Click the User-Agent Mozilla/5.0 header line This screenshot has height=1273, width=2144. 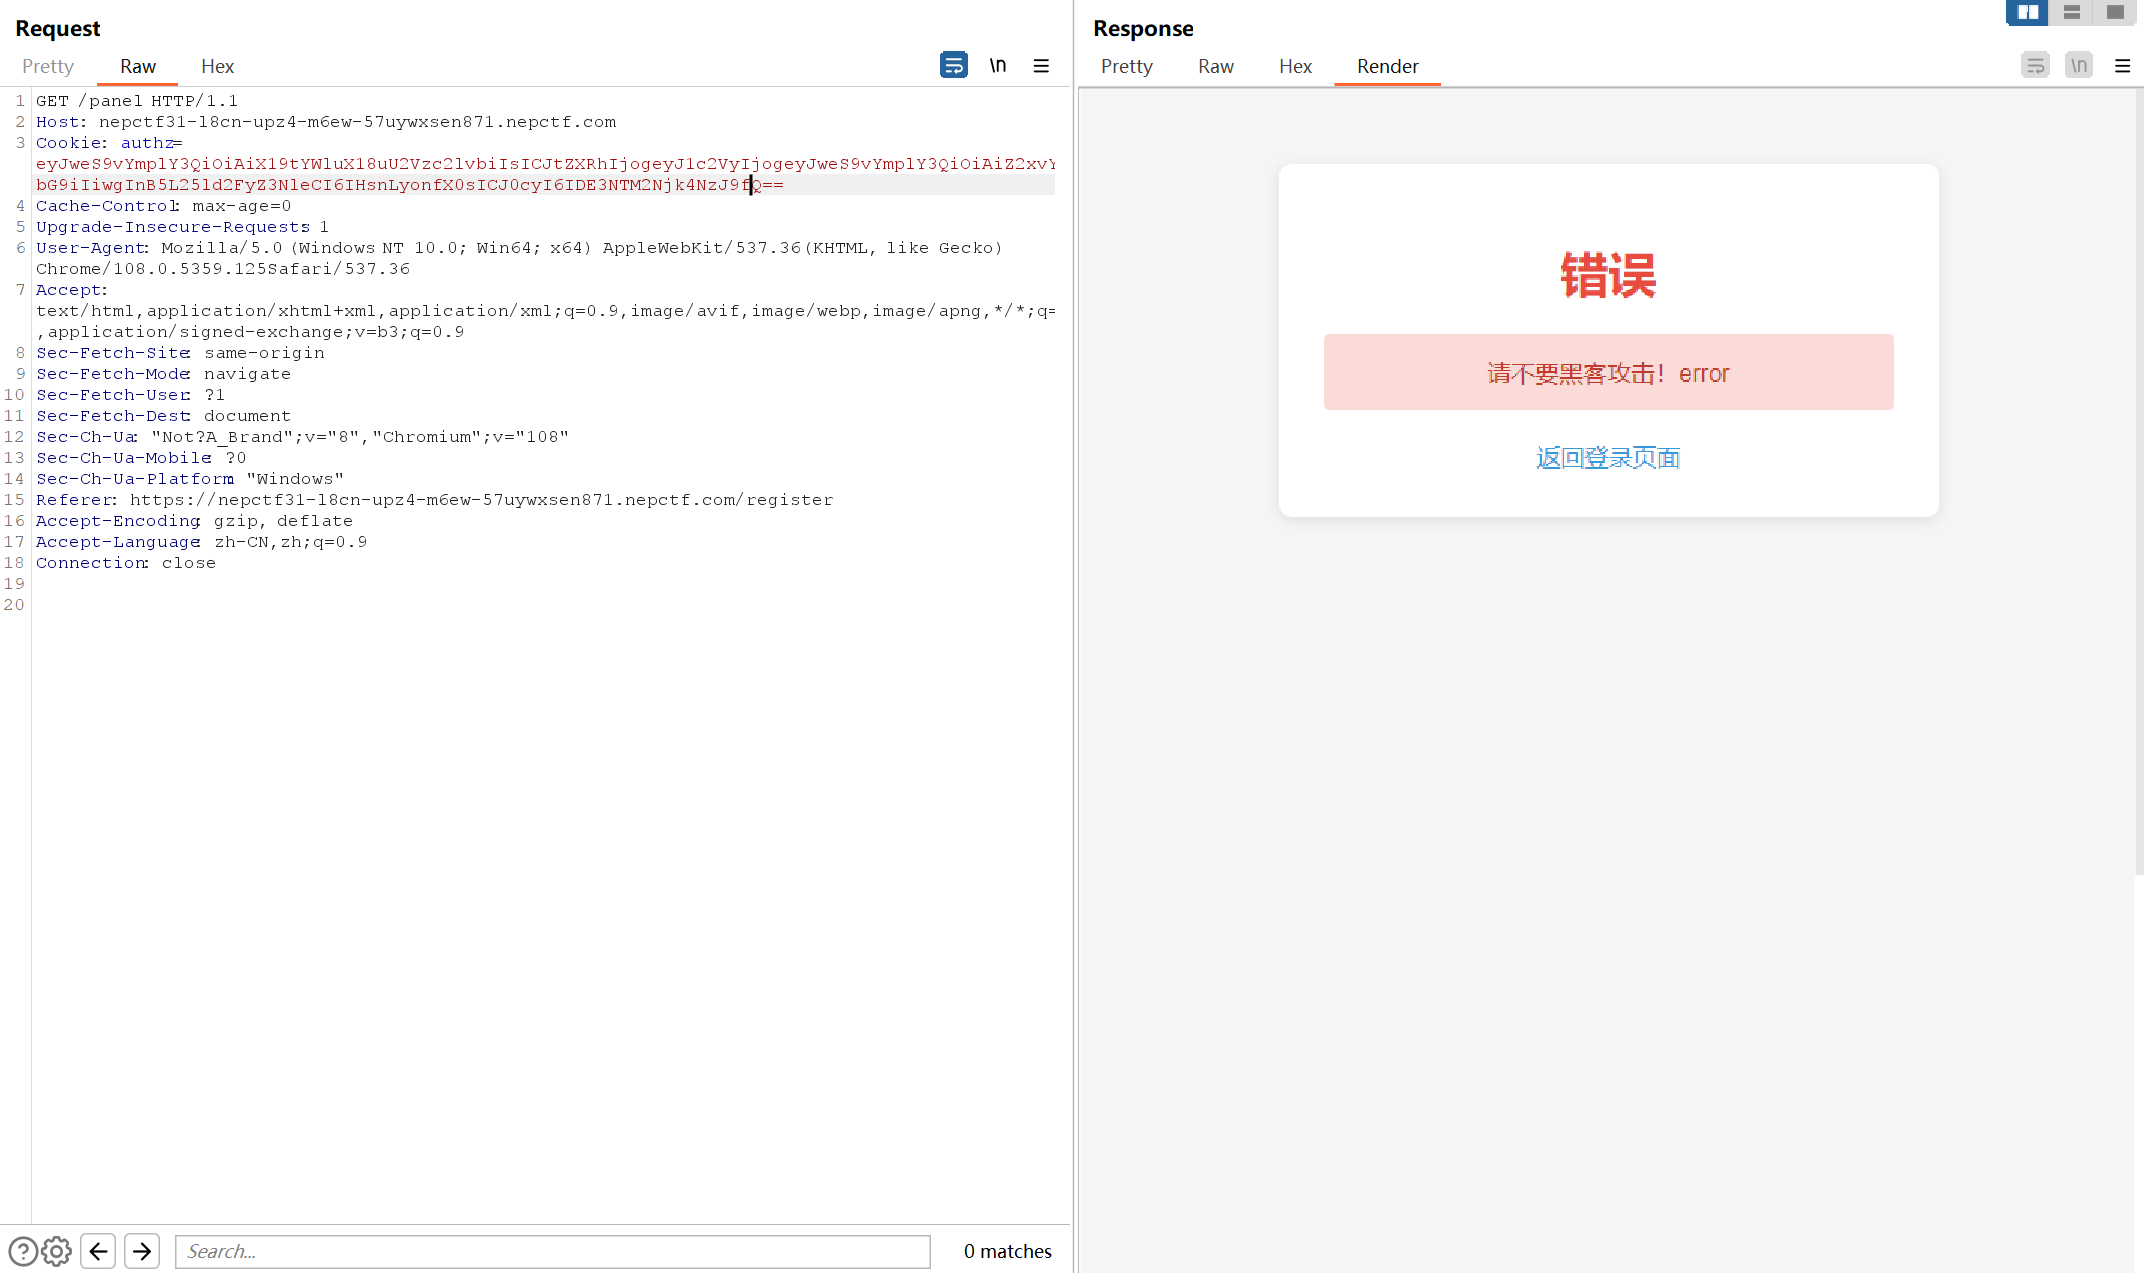[519, 248]
